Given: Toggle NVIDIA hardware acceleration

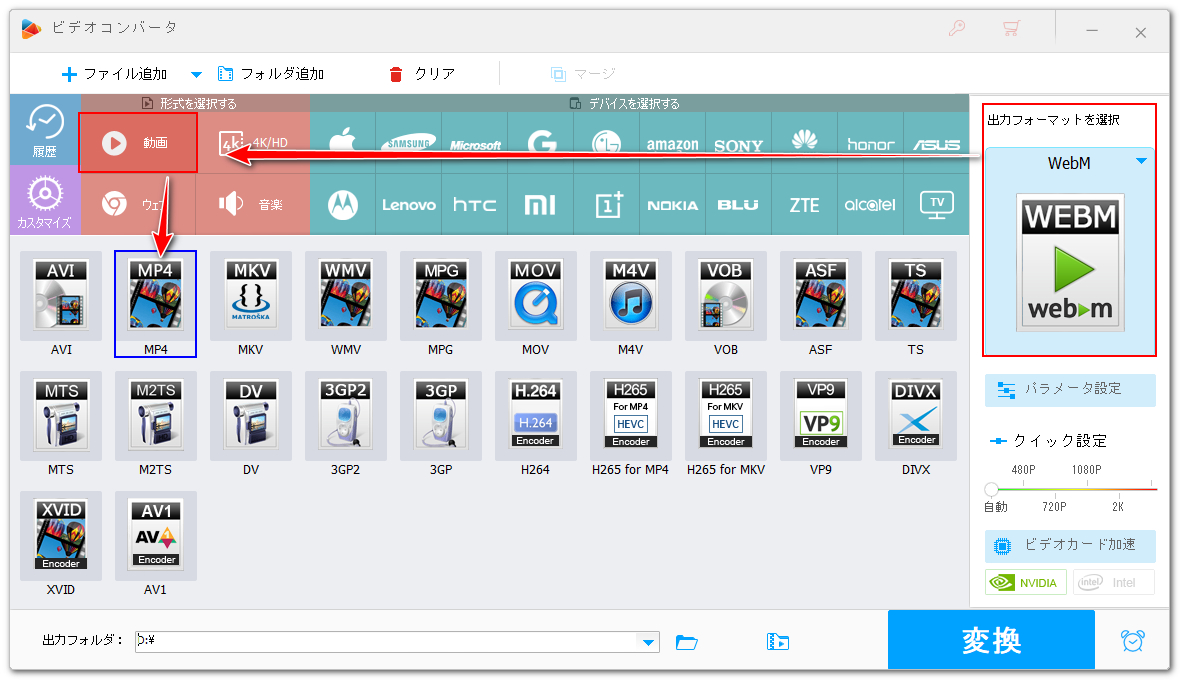Looking at the screenshot, I should (x=1026, y=582).
